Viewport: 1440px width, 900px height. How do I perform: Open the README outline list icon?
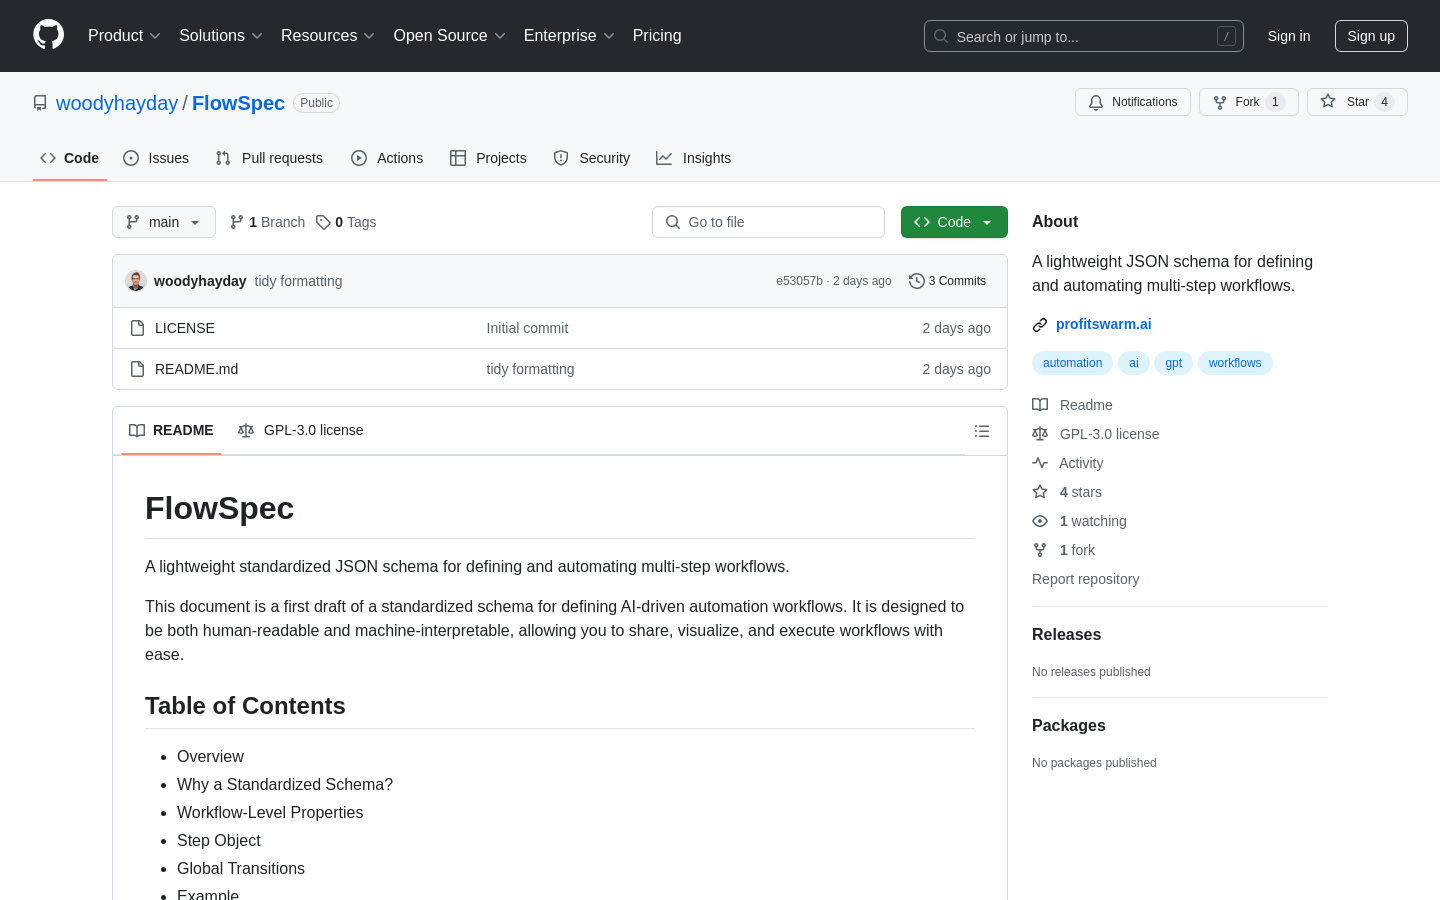pyautogui.click(x=982, y=431)
